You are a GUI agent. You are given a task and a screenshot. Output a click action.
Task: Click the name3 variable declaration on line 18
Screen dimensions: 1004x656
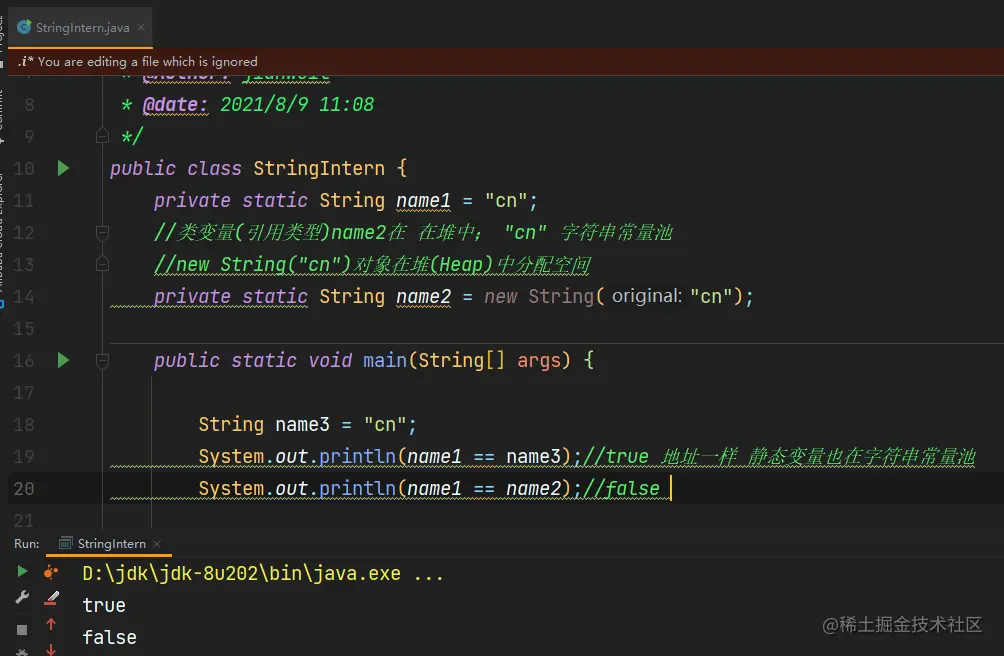click(302, 424)
